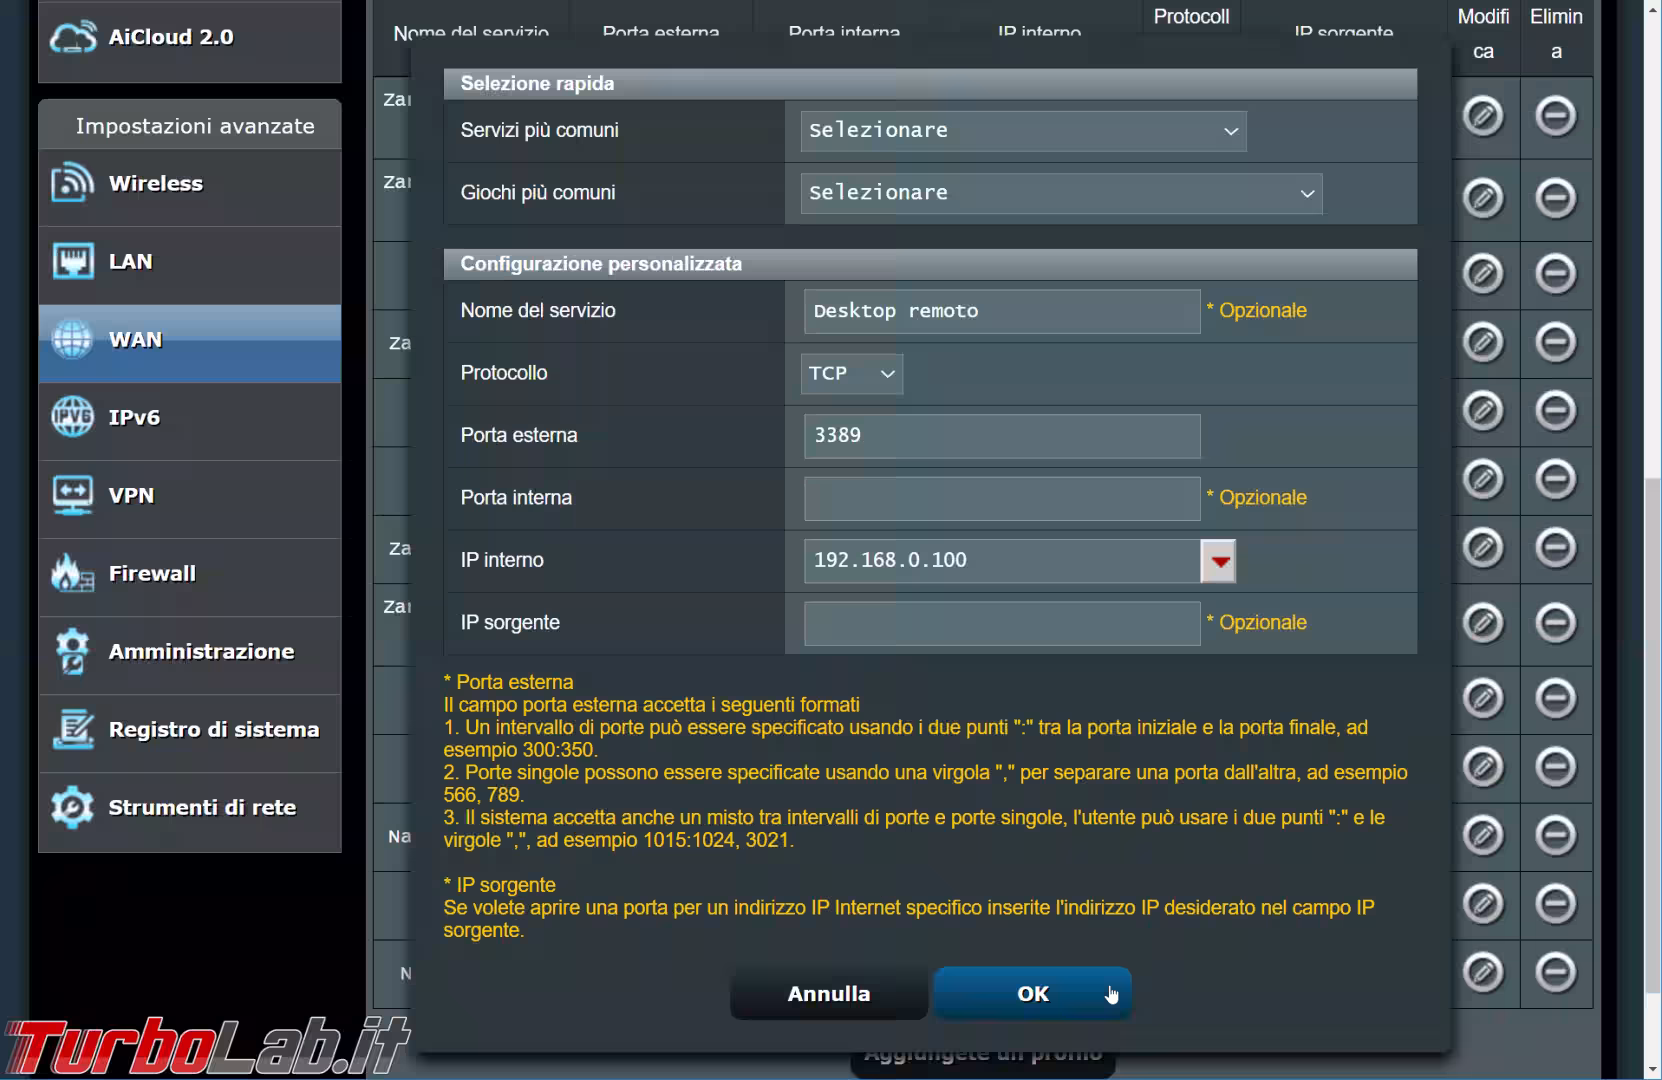Click the Porta interna input field
The width and height of the screenshot is (1662, 1080).
[1001, 498]
